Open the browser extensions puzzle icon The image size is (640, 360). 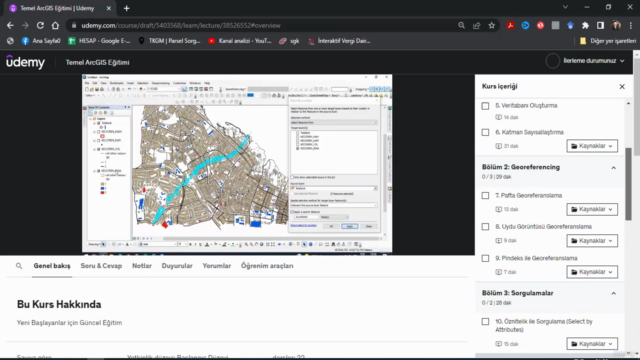pyautogui.click(x=585, y=25)
